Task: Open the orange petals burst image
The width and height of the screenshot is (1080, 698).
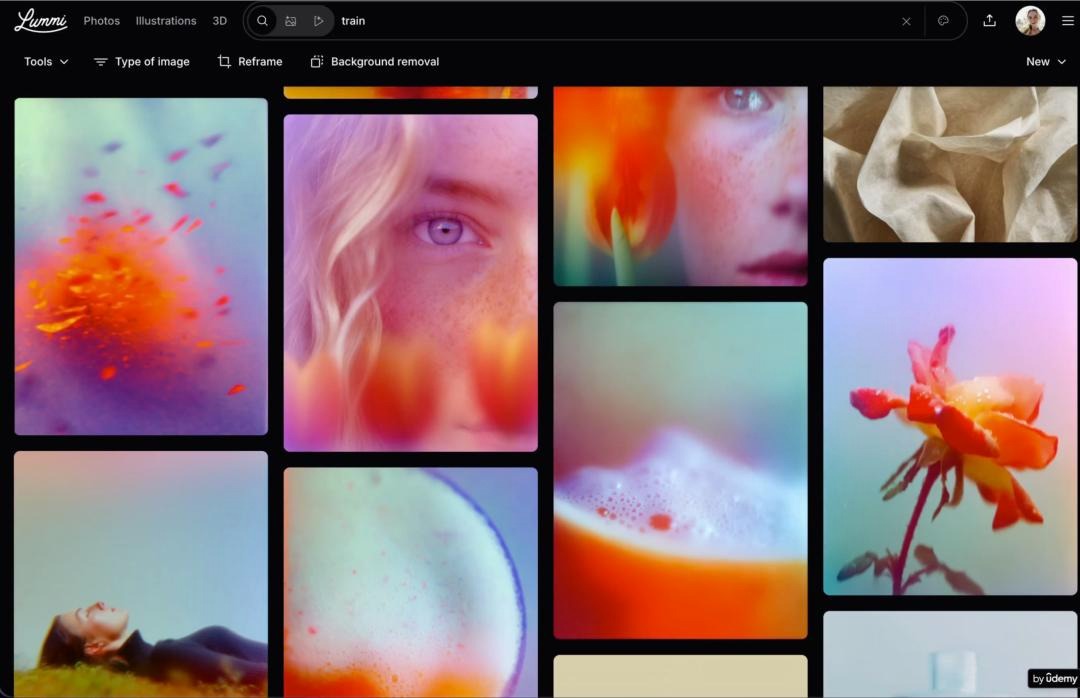Action: tap(141, 266)
